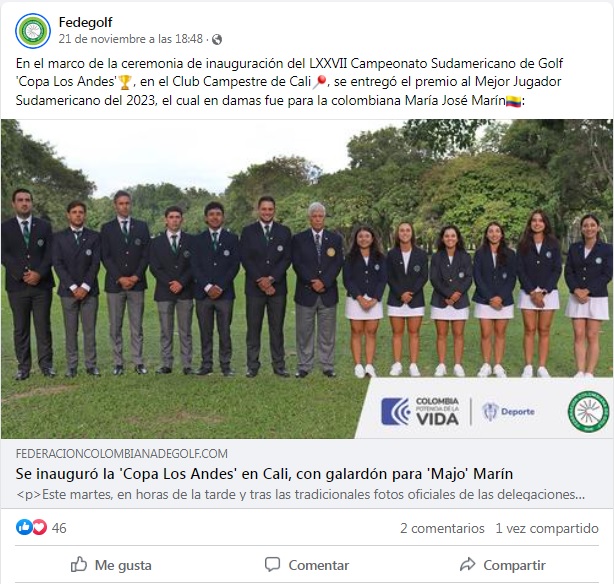Click the FEDERACIONCOLOMBIANADEGOLF.COM domain link

click(x=122, y=454)
